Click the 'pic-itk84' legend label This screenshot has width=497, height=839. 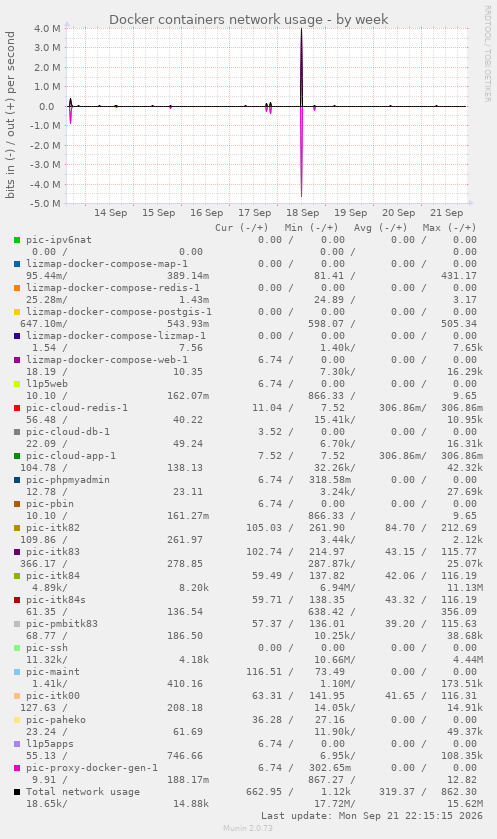tap(53, 576)
